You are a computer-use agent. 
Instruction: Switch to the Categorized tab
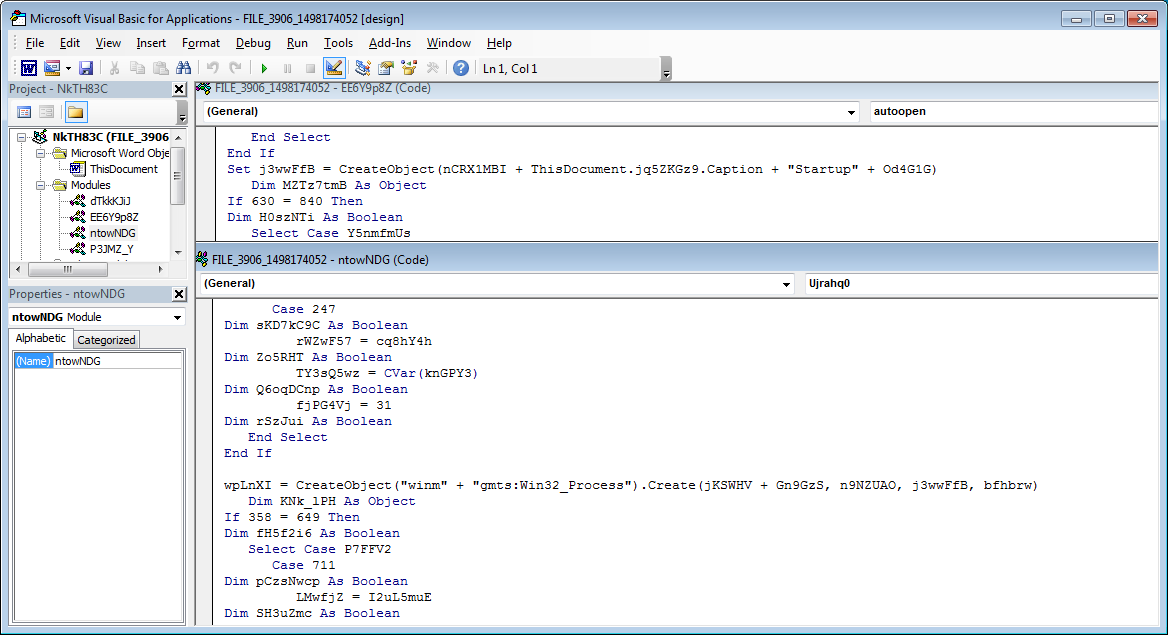(x=107, y=340)
